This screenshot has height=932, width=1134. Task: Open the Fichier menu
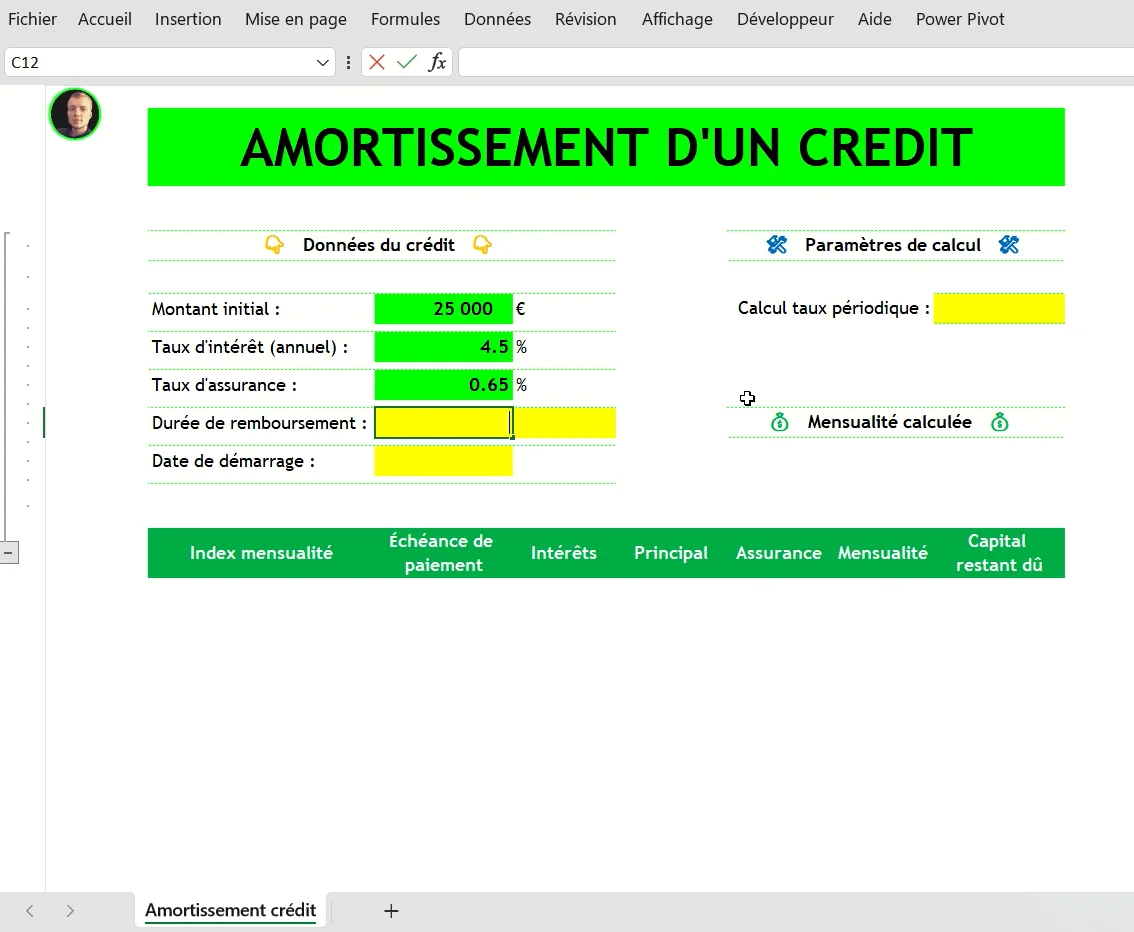pos(33,20)
